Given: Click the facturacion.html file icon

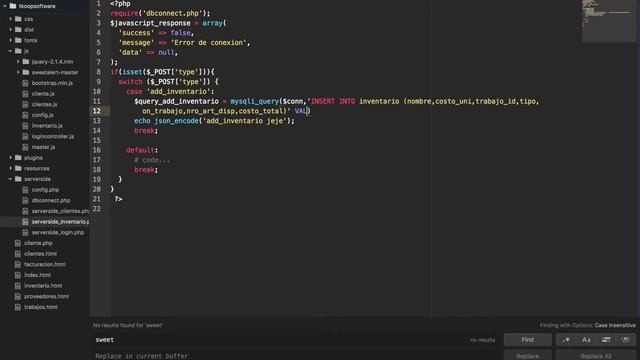Looking at the screenshot, I should [18, 264].
